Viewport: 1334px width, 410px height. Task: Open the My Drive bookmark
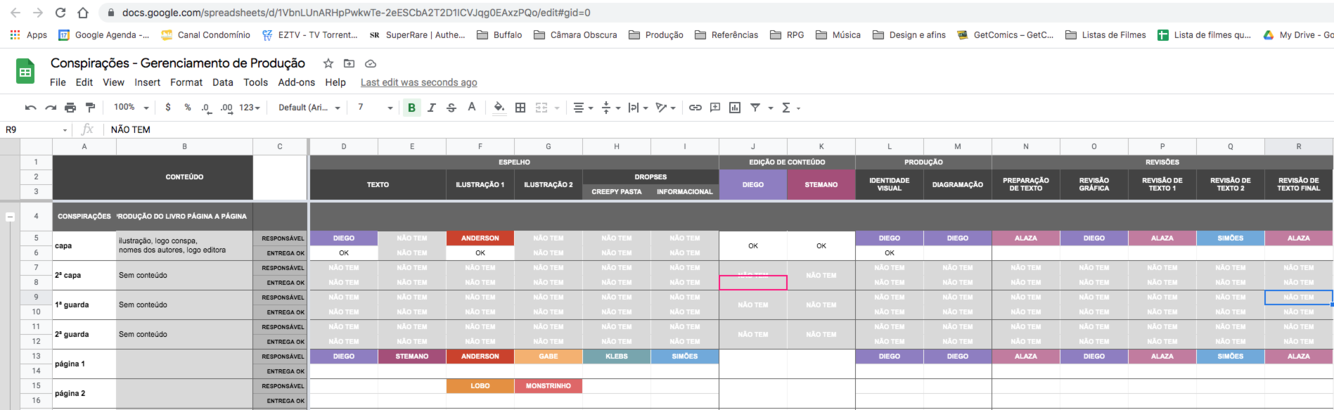tap(1298, 35)
